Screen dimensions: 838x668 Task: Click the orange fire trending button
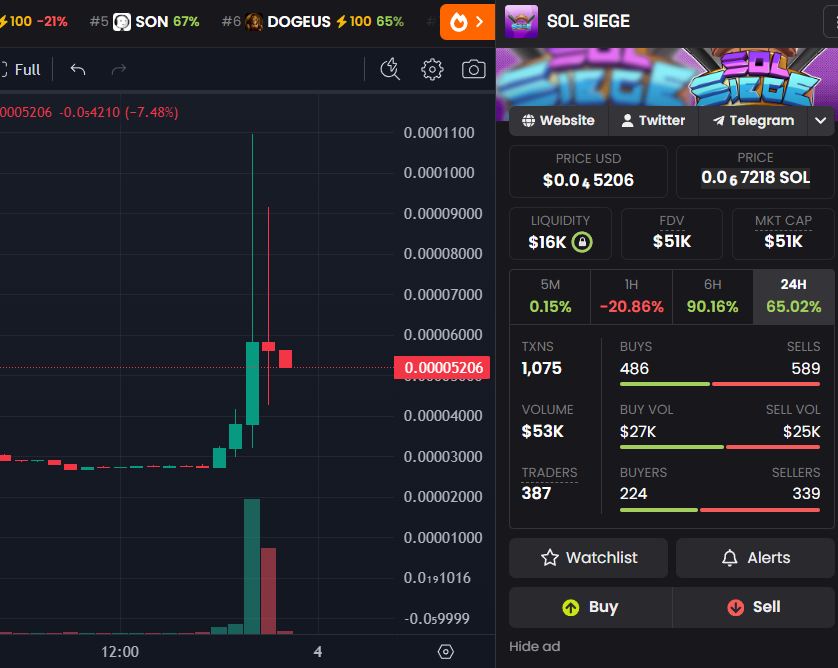pos(467,22)
